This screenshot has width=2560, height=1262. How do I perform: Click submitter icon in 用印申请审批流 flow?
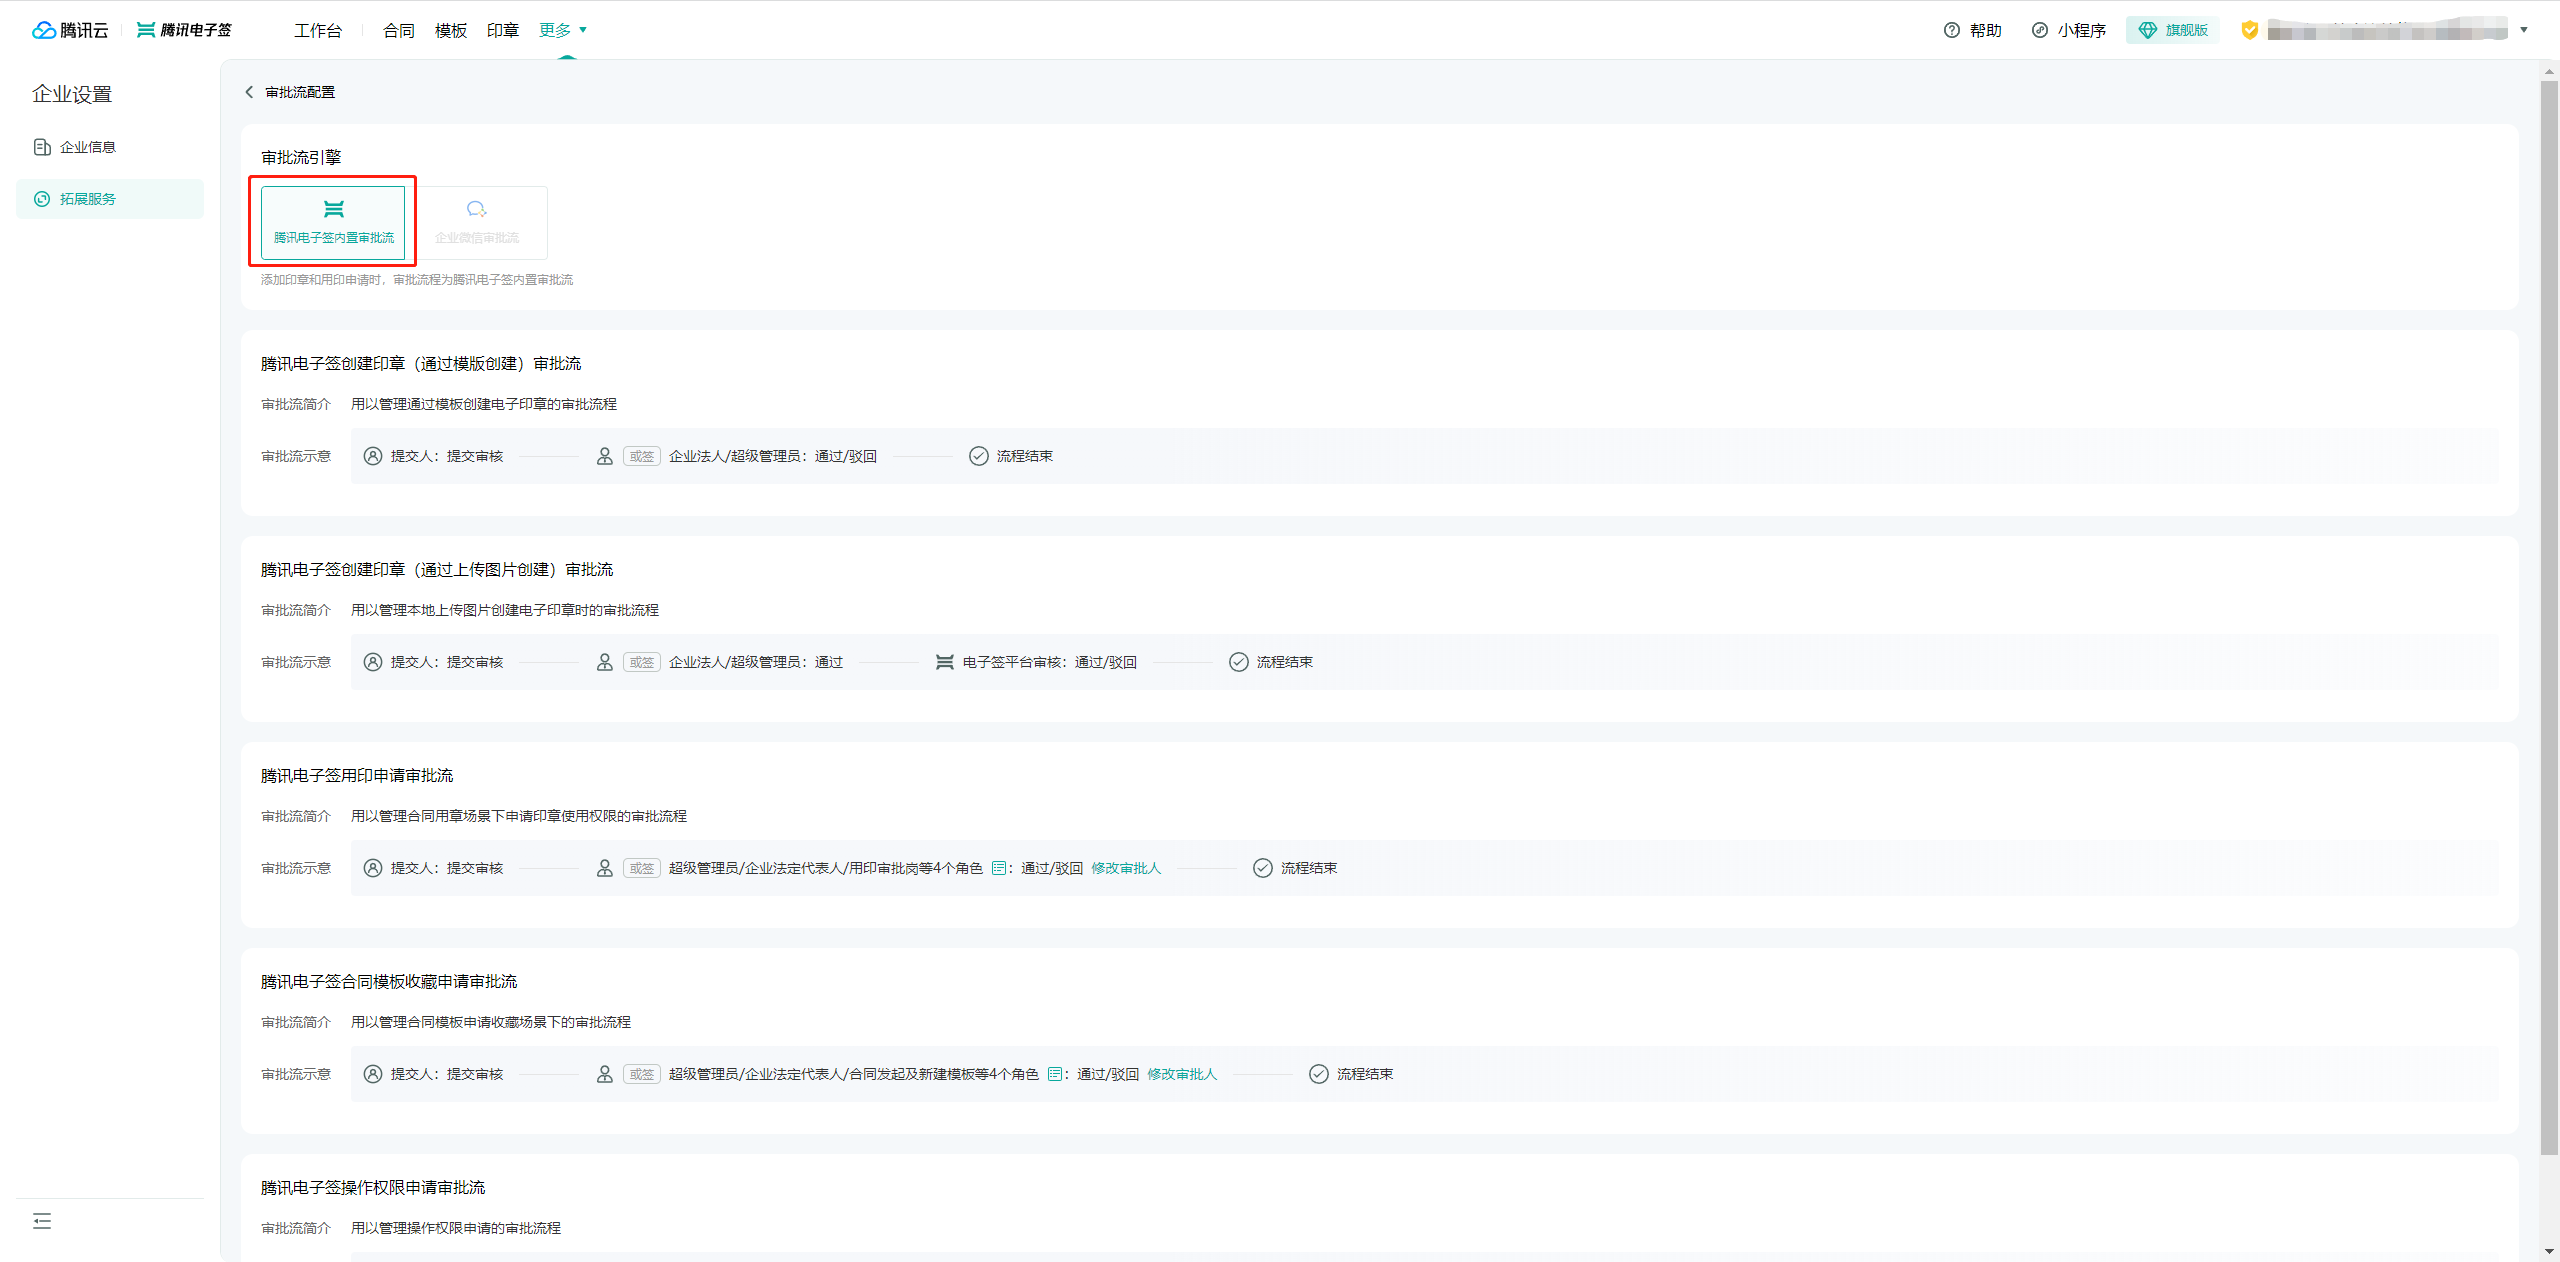[373, 868]
